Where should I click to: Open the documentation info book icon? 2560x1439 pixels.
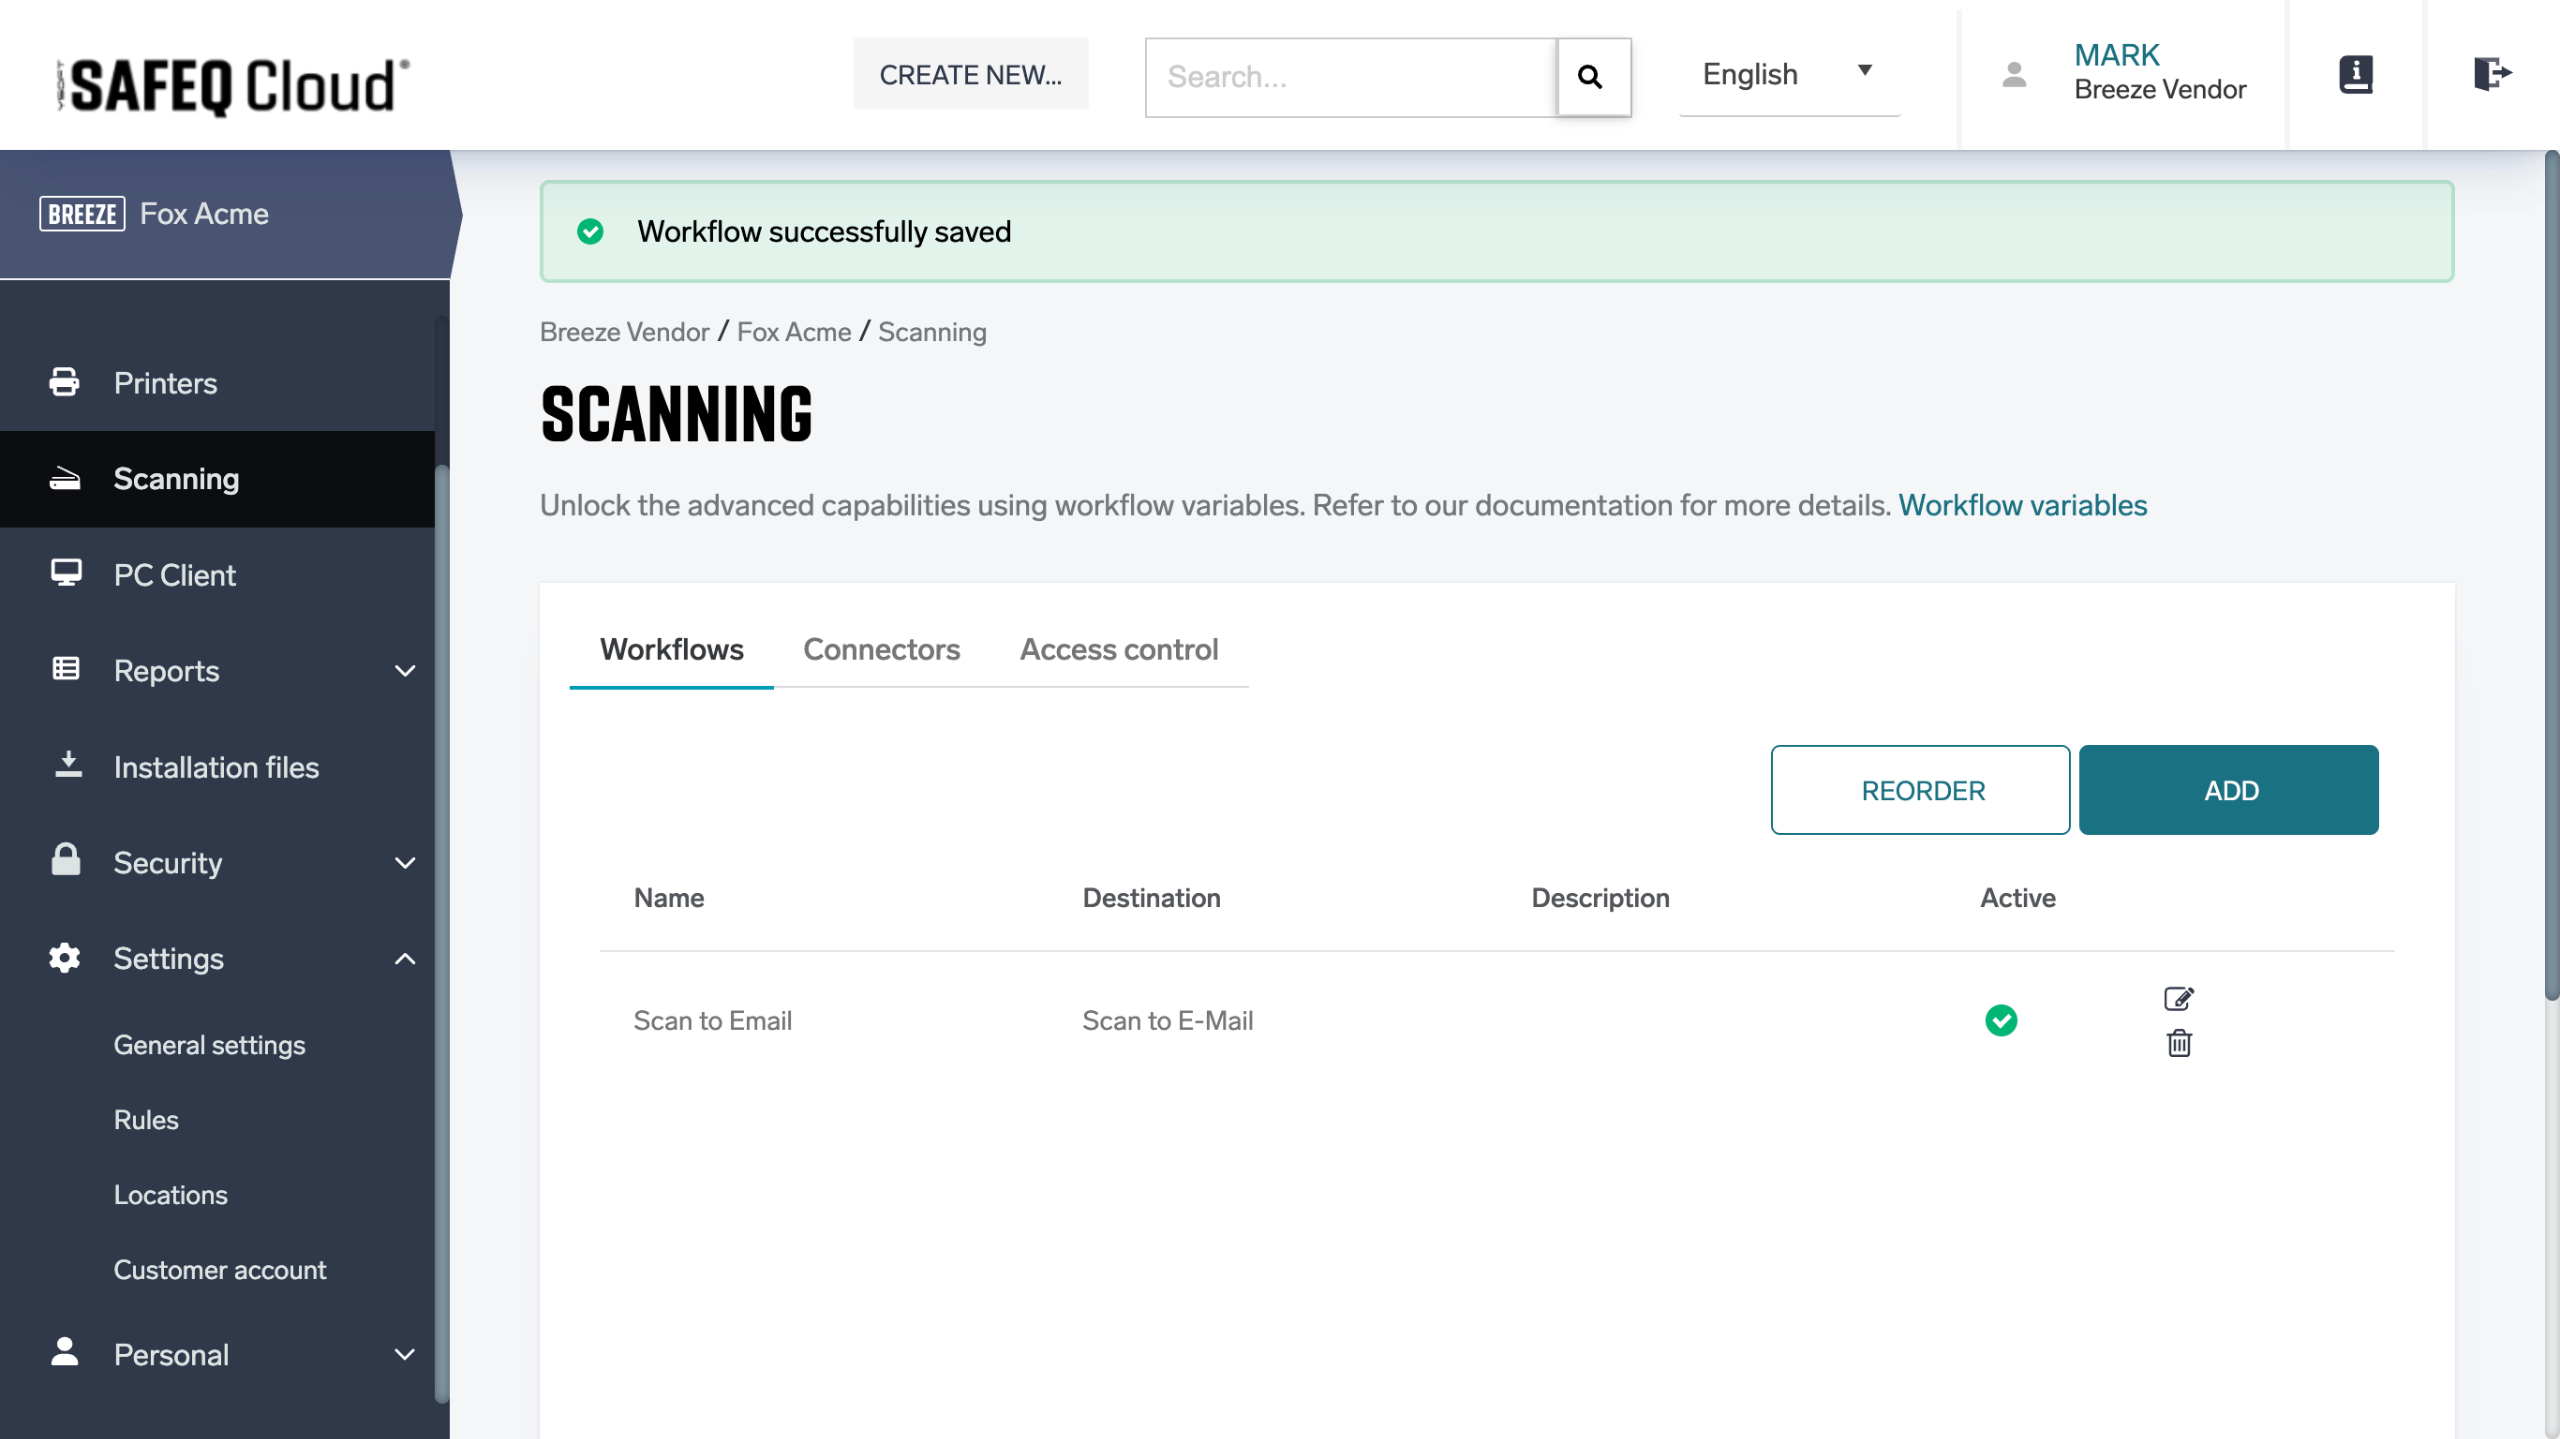point(2355,75)
